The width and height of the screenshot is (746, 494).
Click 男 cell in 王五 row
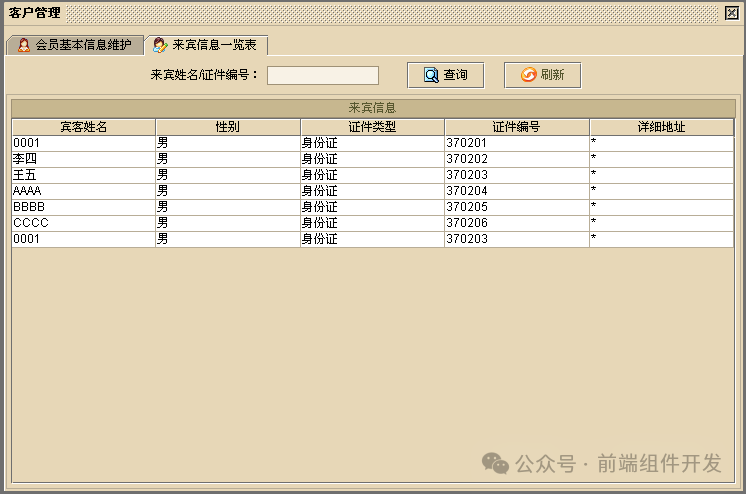[x=228, y=175]
